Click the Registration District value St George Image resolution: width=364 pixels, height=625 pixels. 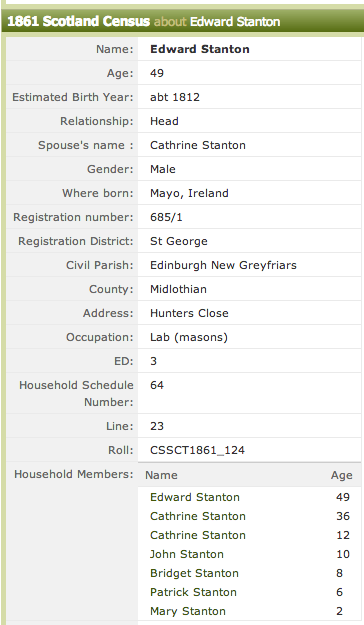[179, 241]
